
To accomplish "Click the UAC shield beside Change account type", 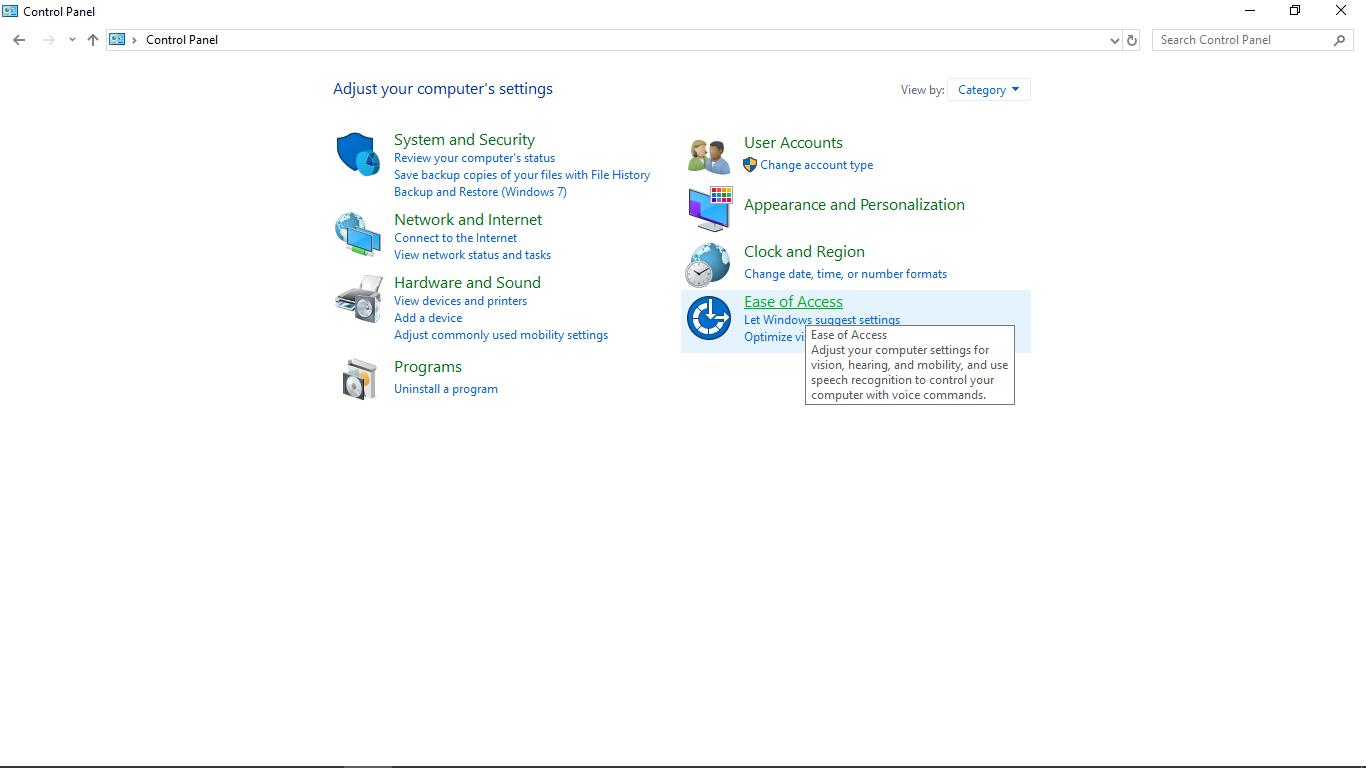I will tap(750, 165).
